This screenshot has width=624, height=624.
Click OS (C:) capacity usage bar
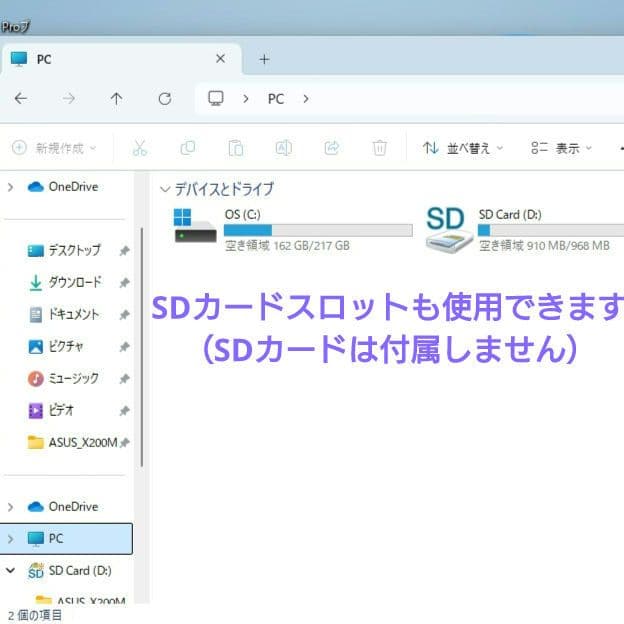[x=318, y=230]
